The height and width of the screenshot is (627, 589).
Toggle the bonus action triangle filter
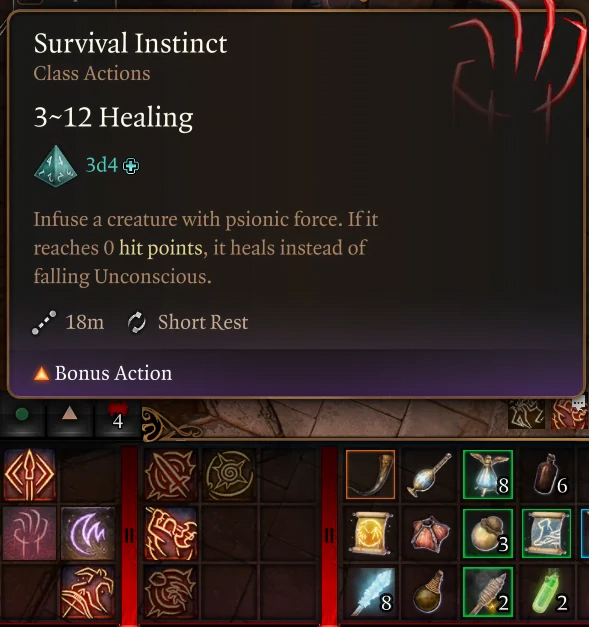(x=70, y=415)
